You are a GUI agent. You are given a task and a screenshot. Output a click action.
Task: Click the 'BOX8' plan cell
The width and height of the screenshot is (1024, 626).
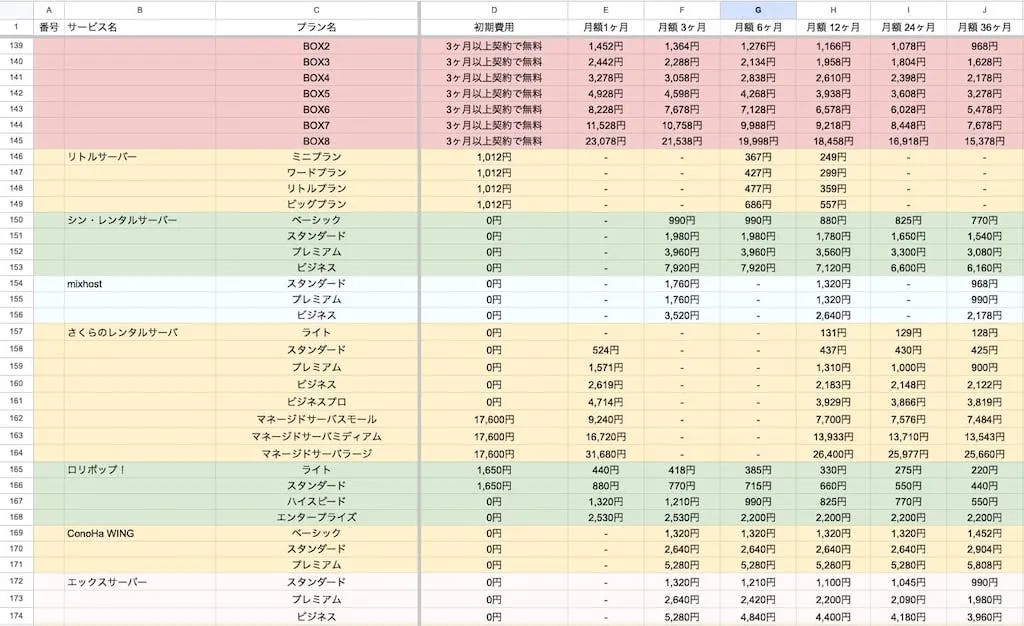point(316,141)
